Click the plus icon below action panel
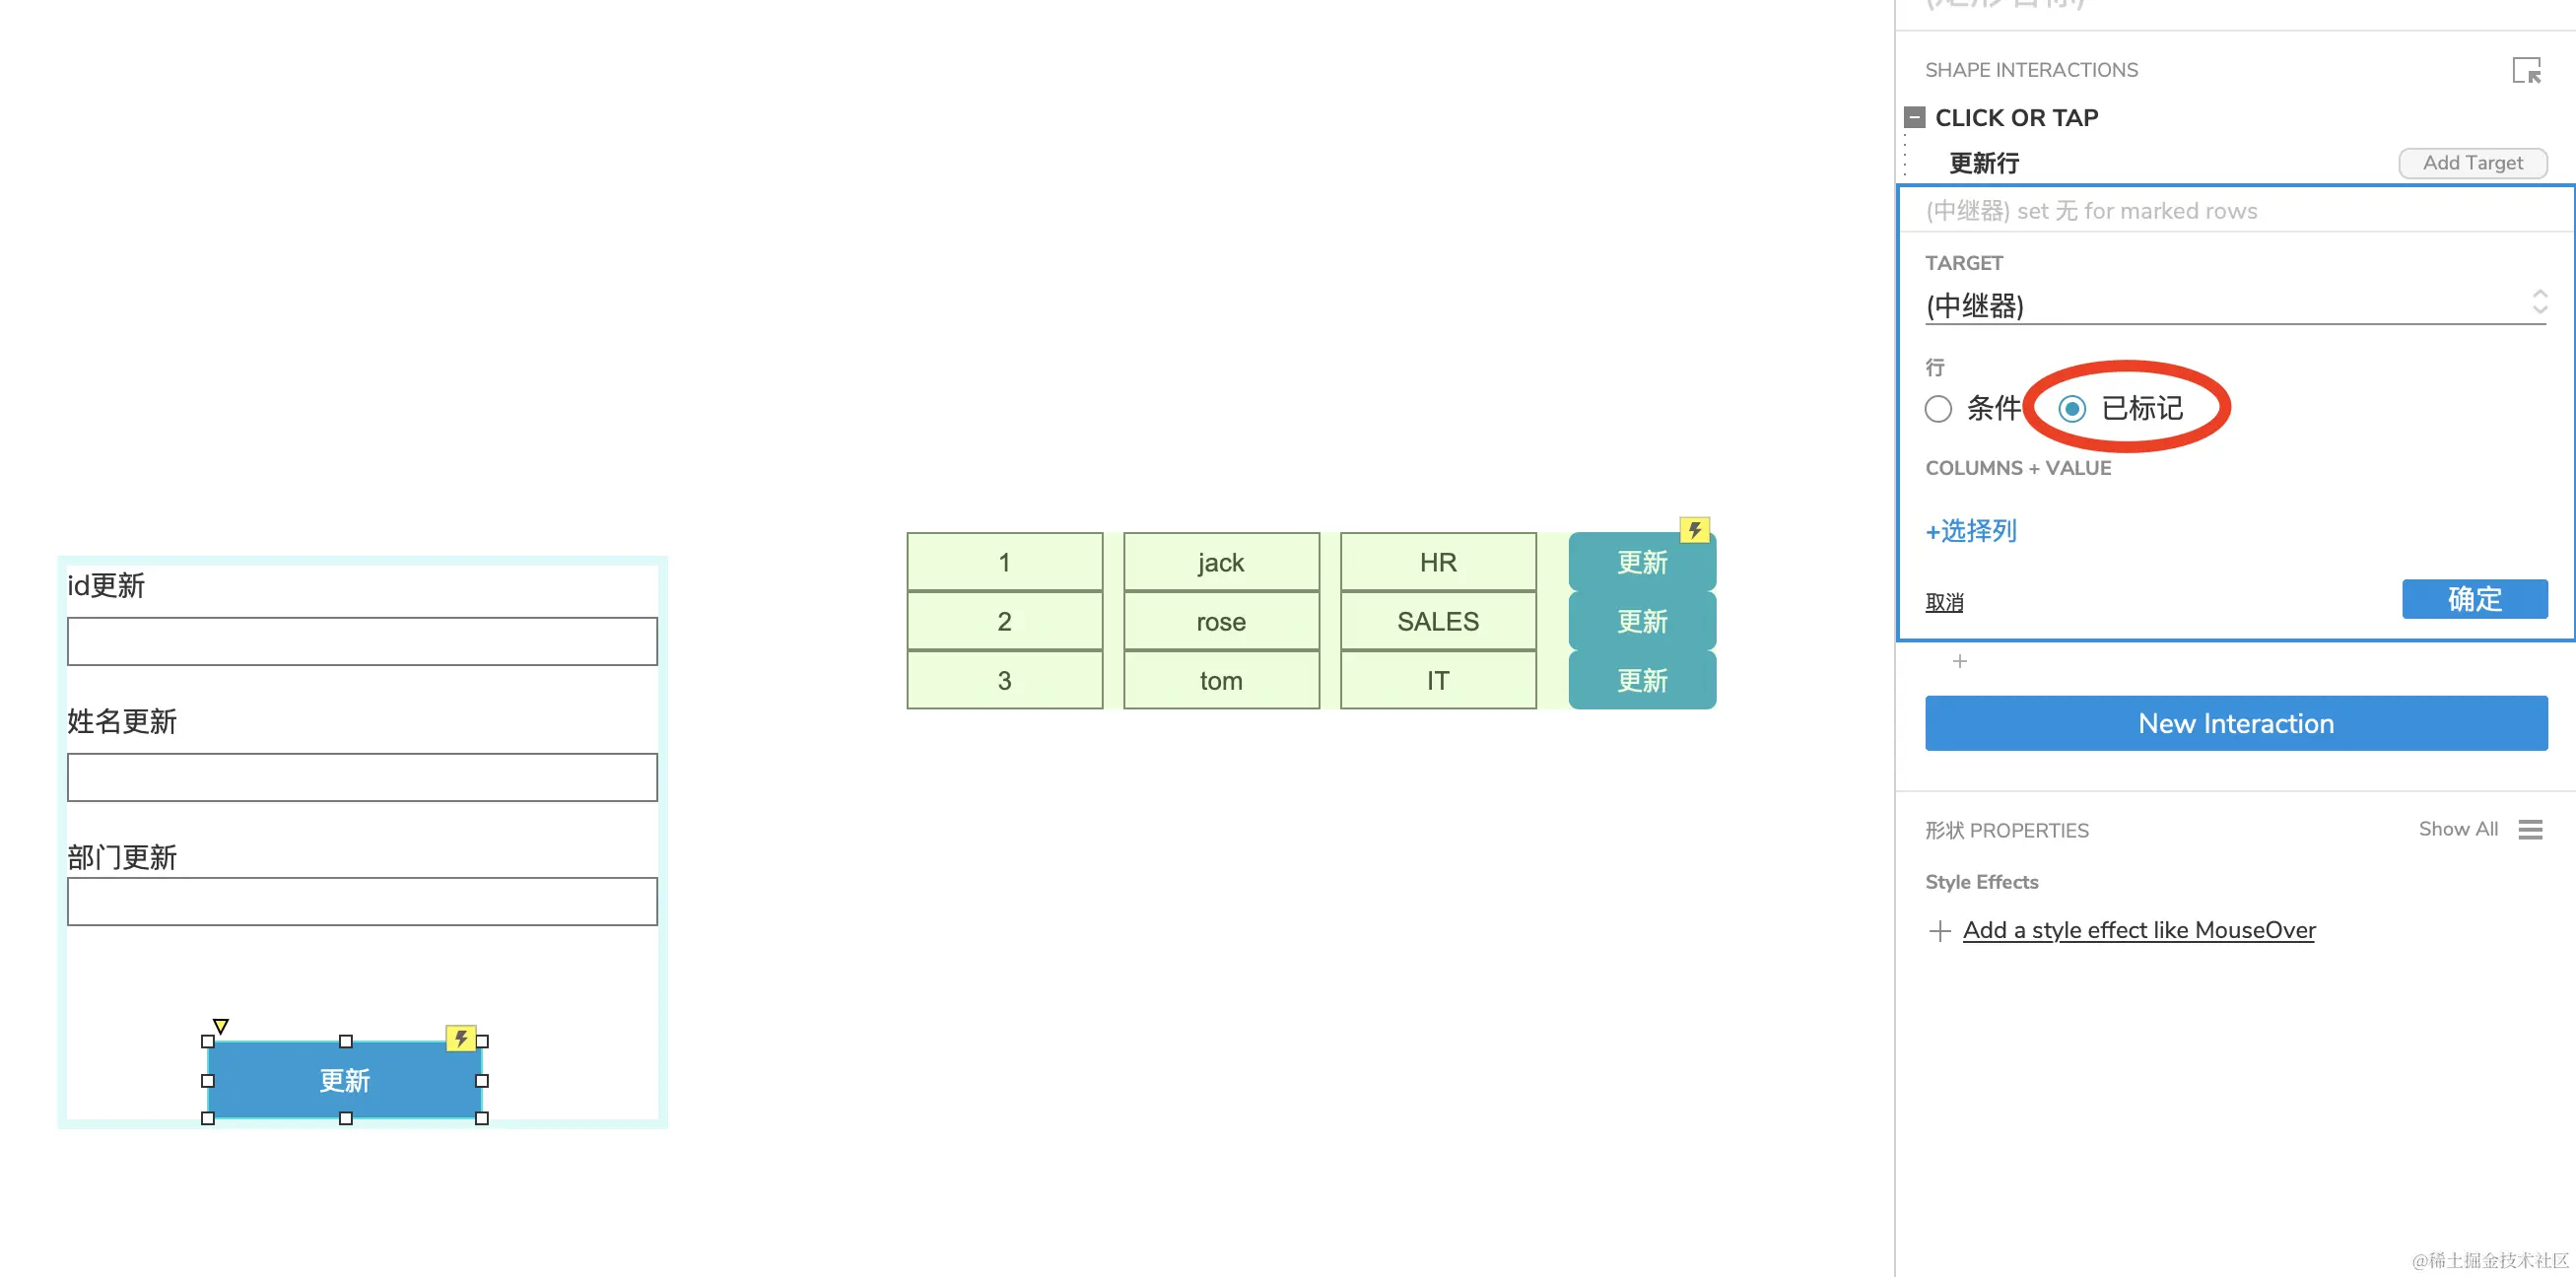This screenshot has width=2576, height=1277. pyautogui.click(x=1959, y=661)
